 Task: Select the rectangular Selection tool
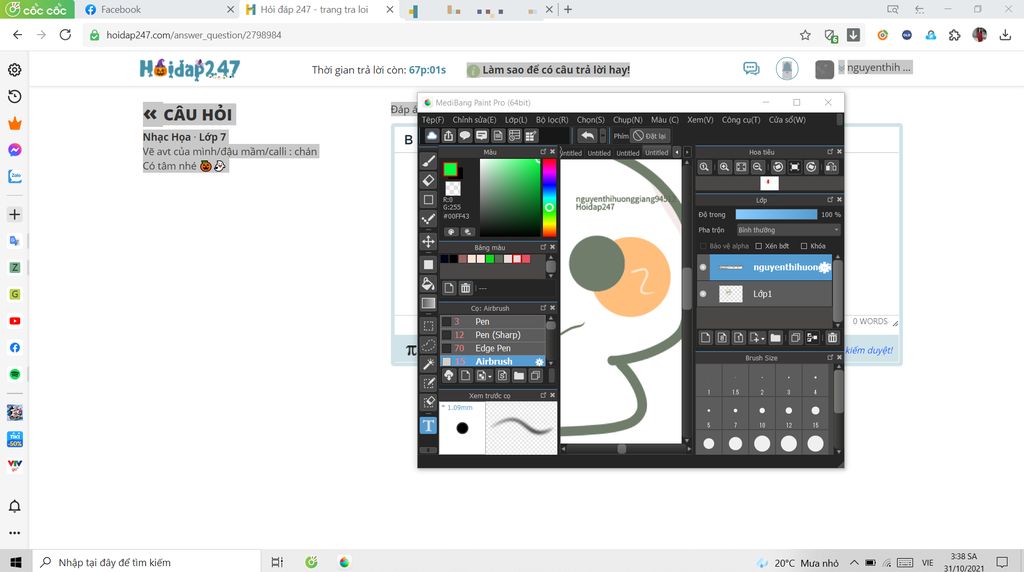point(428,326)
